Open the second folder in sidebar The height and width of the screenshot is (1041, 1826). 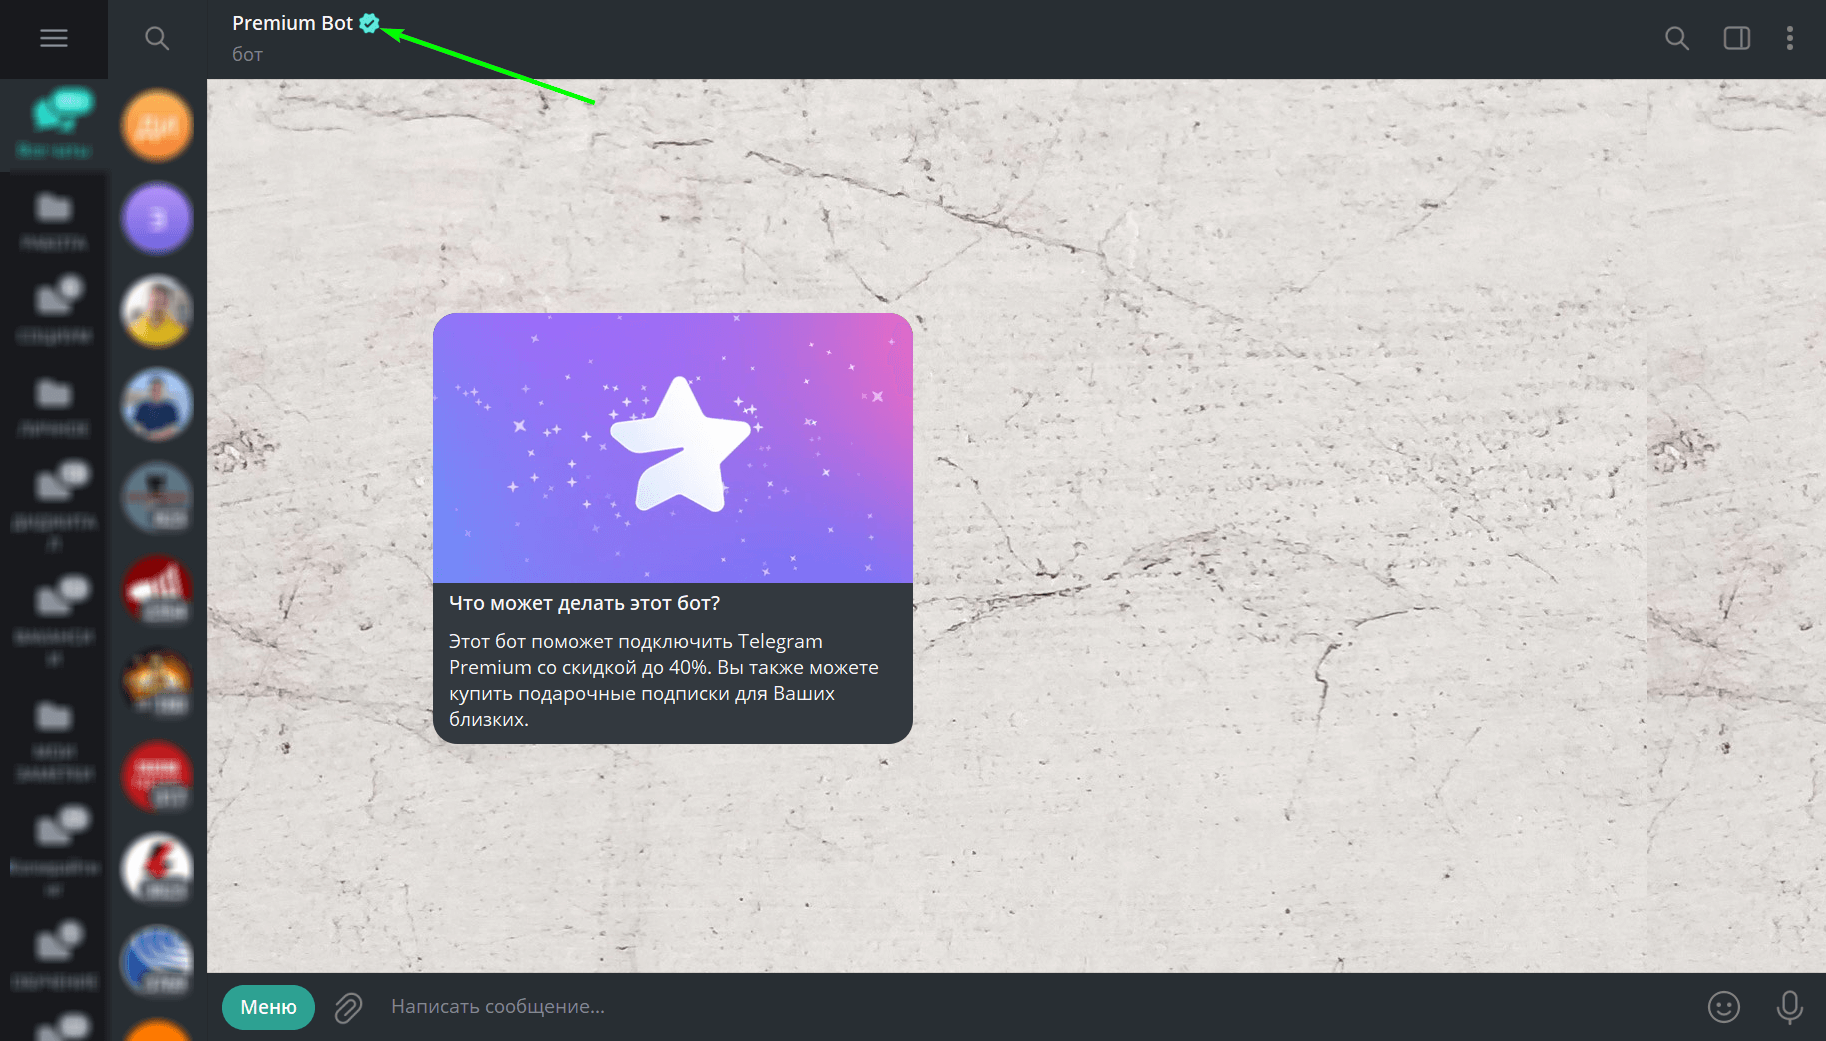coord(54,222)
